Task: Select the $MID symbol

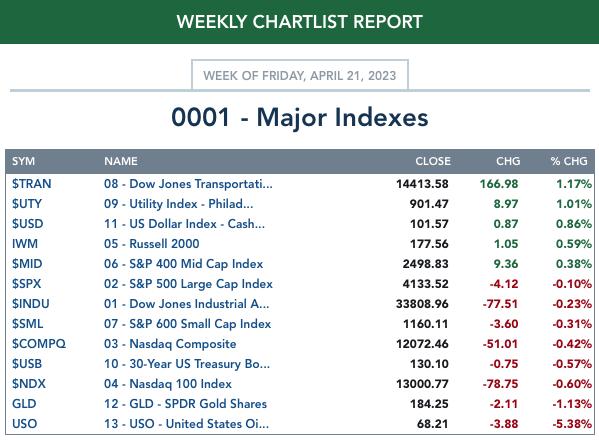Action: pos(27,264)
